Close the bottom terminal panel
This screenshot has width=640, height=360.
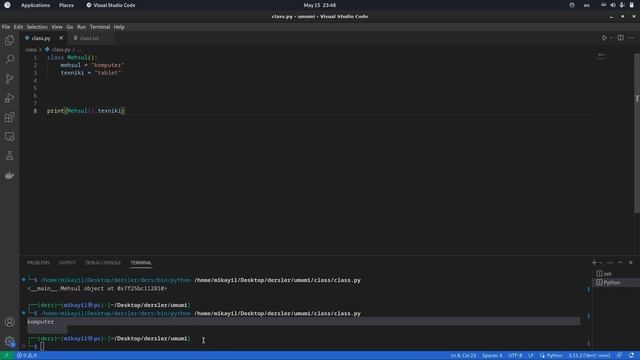[x=631, y=263]
